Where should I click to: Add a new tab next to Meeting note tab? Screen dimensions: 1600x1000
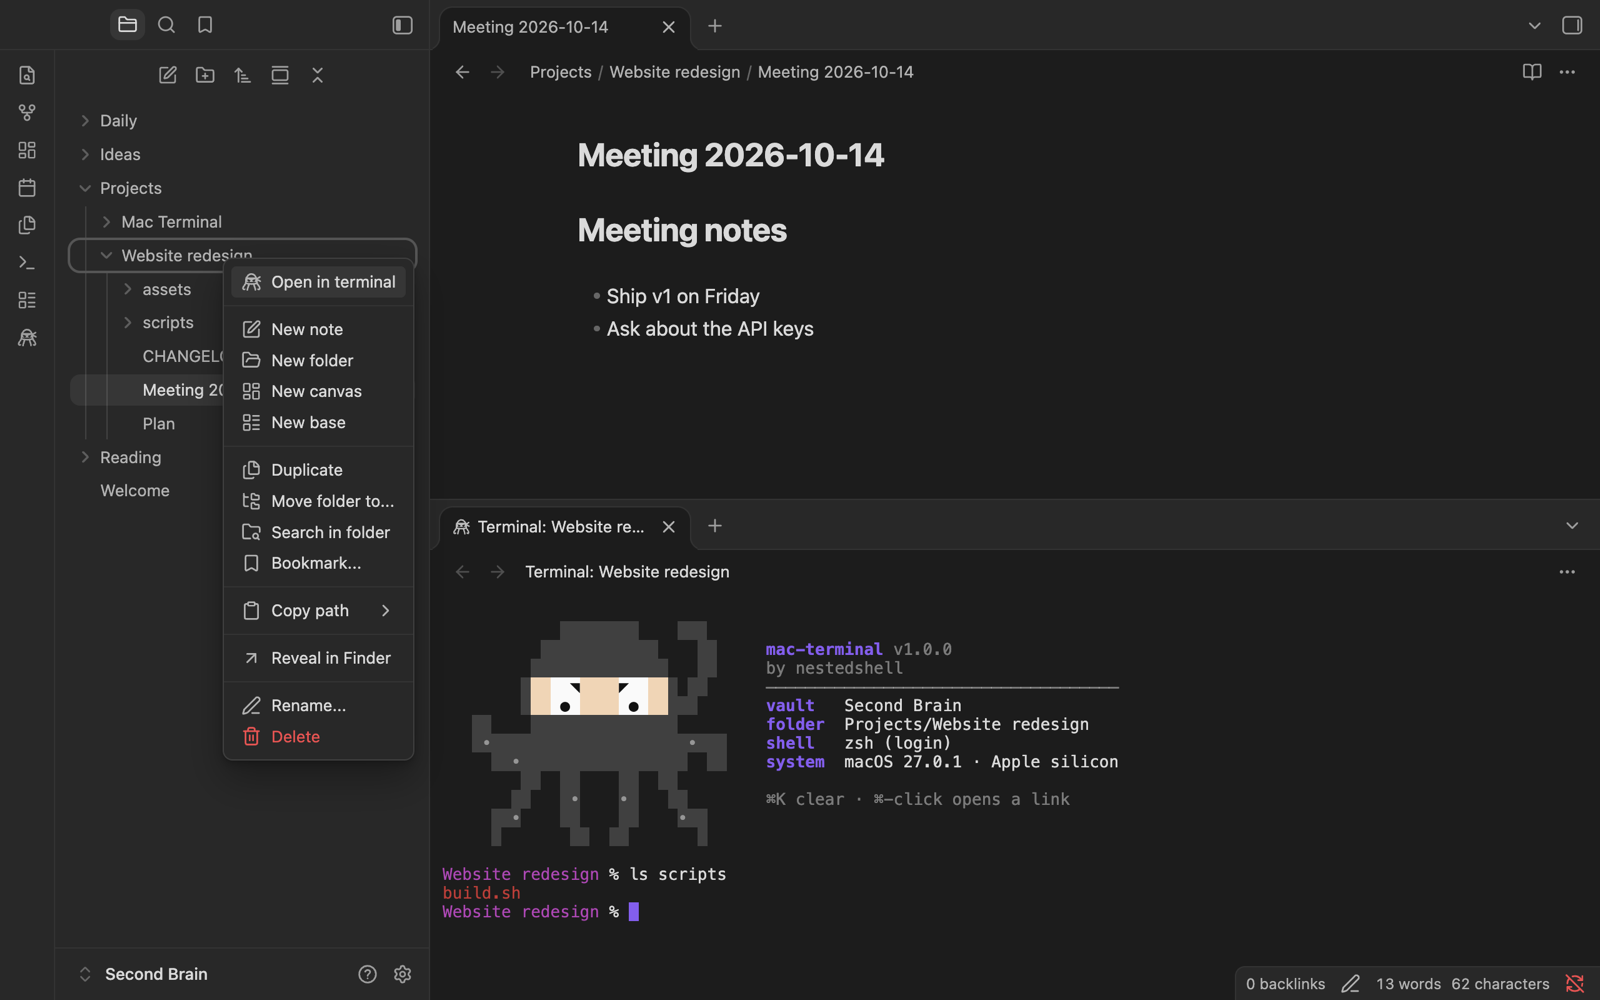point(715,26)
